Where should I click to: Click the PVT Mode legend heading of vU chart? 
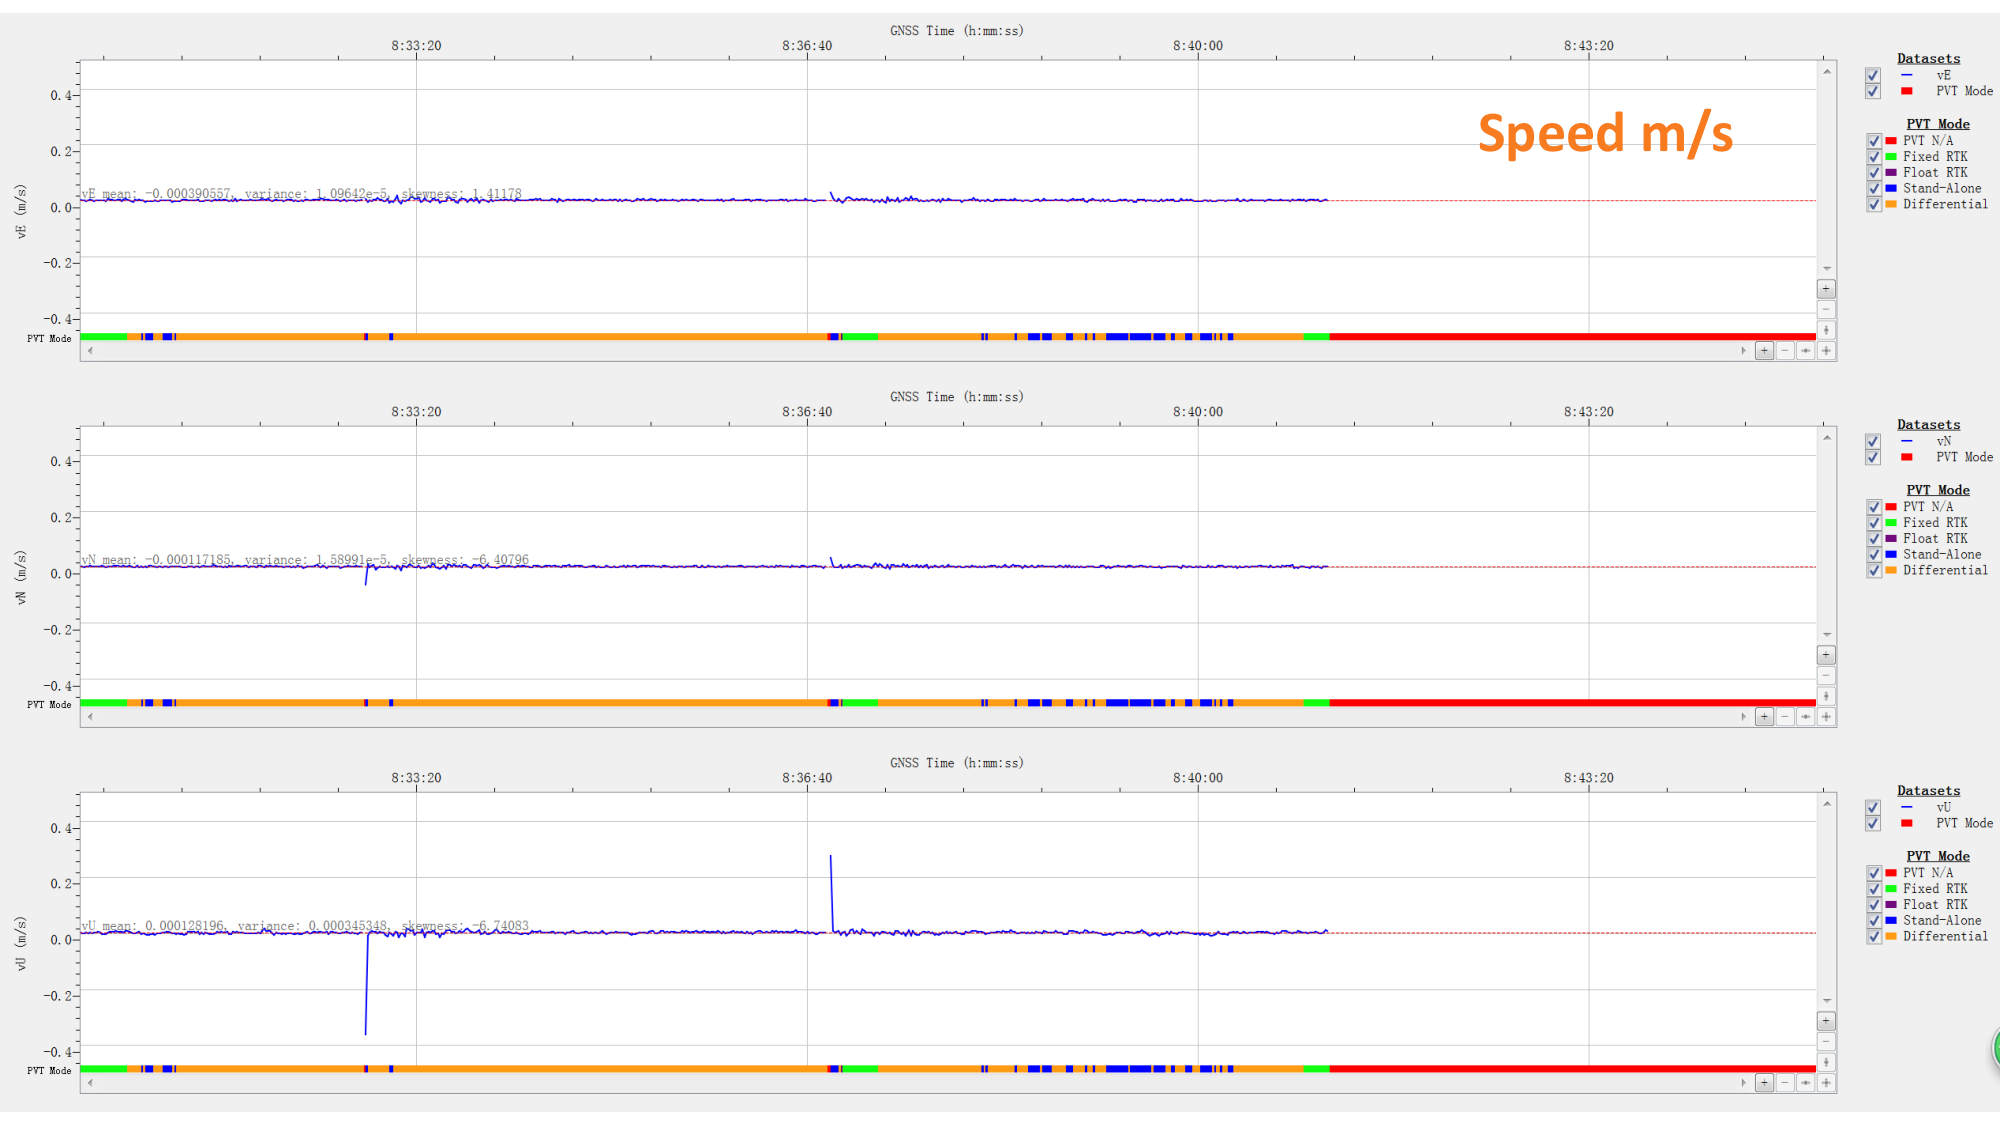[x=1937, y=856]
